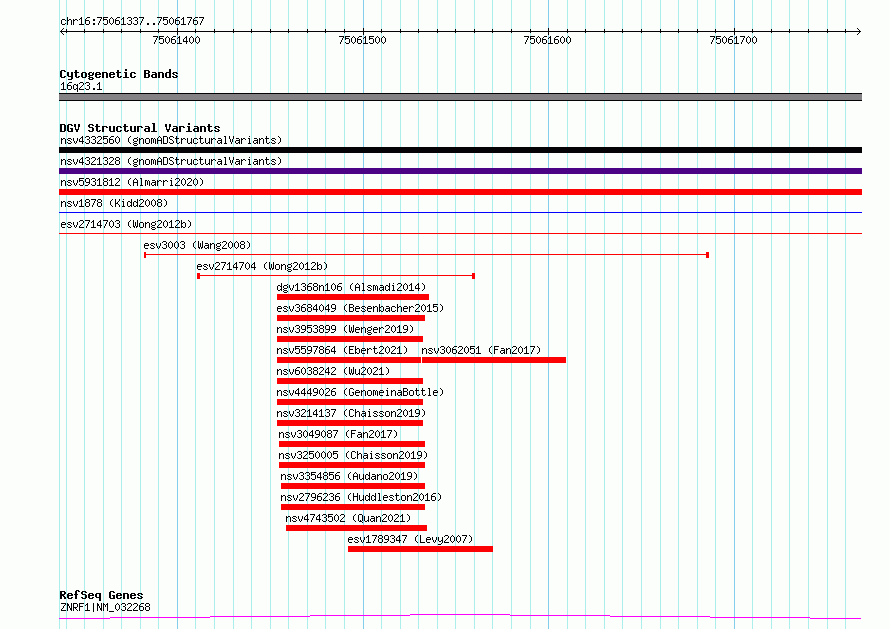
Task: Open nsv4743502 (Quan2021) variant
Action: click(348, 518)
